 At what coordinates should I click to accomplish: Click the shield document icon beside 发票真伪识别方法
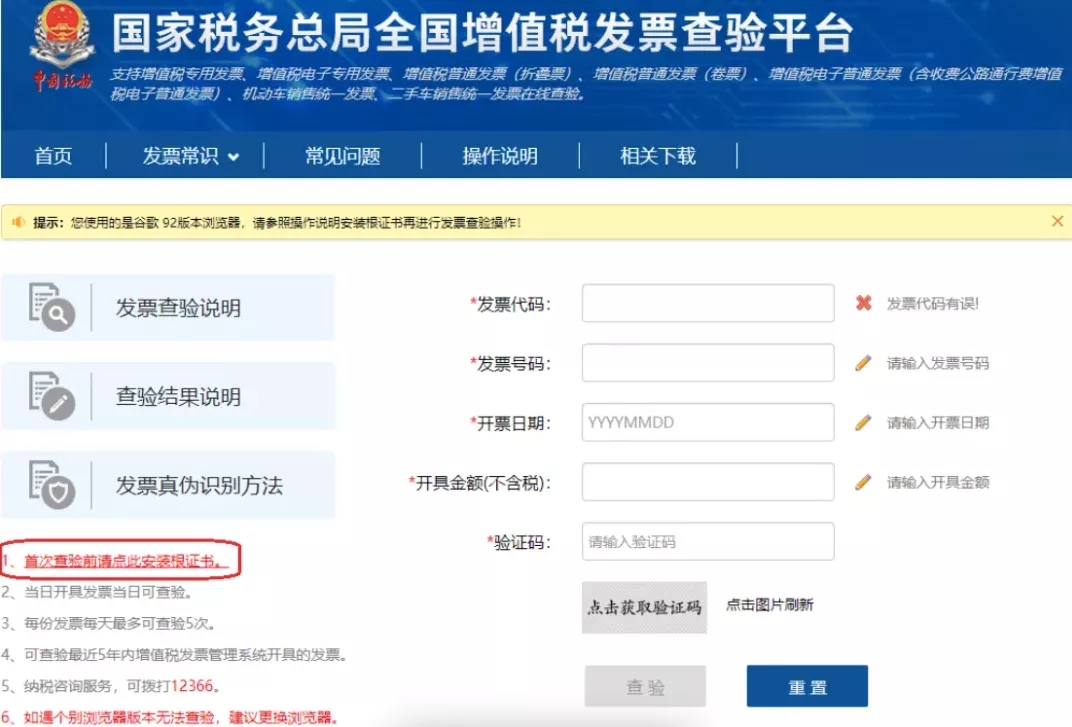click(52, 484)
